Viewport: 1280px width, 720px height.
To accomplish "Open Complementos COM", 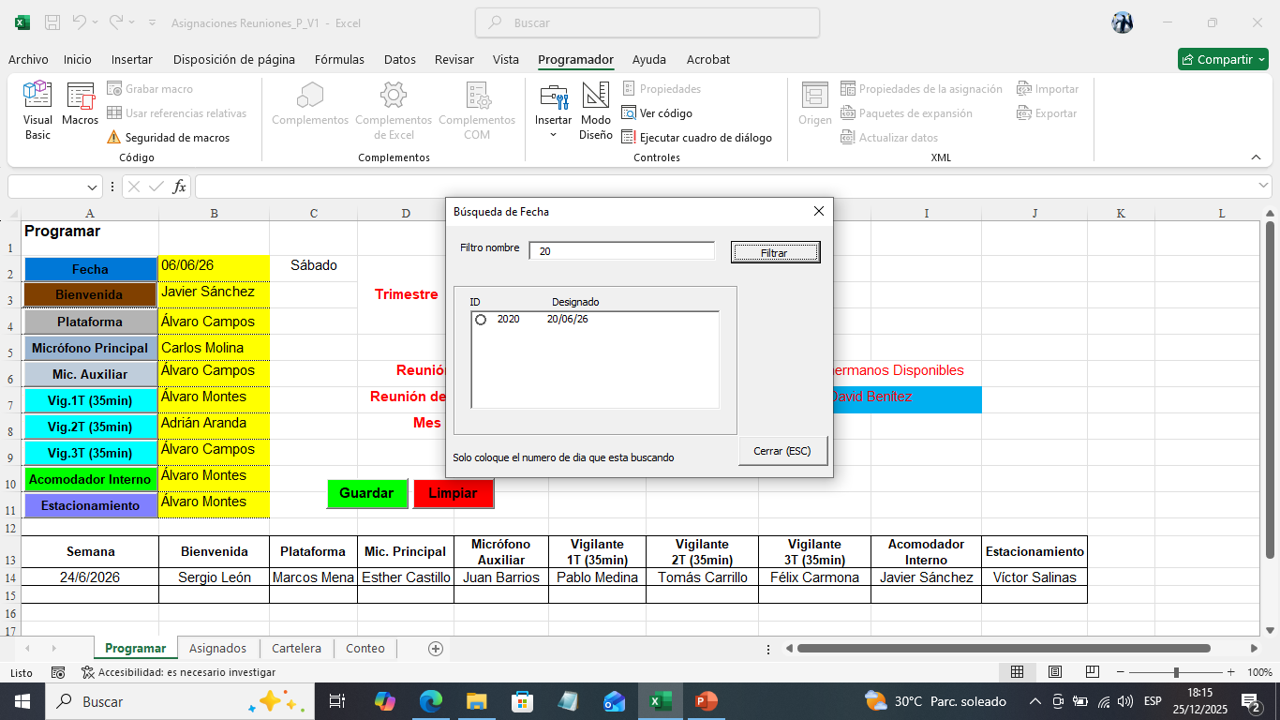I will pyautogui.click(x=477, y=111).
